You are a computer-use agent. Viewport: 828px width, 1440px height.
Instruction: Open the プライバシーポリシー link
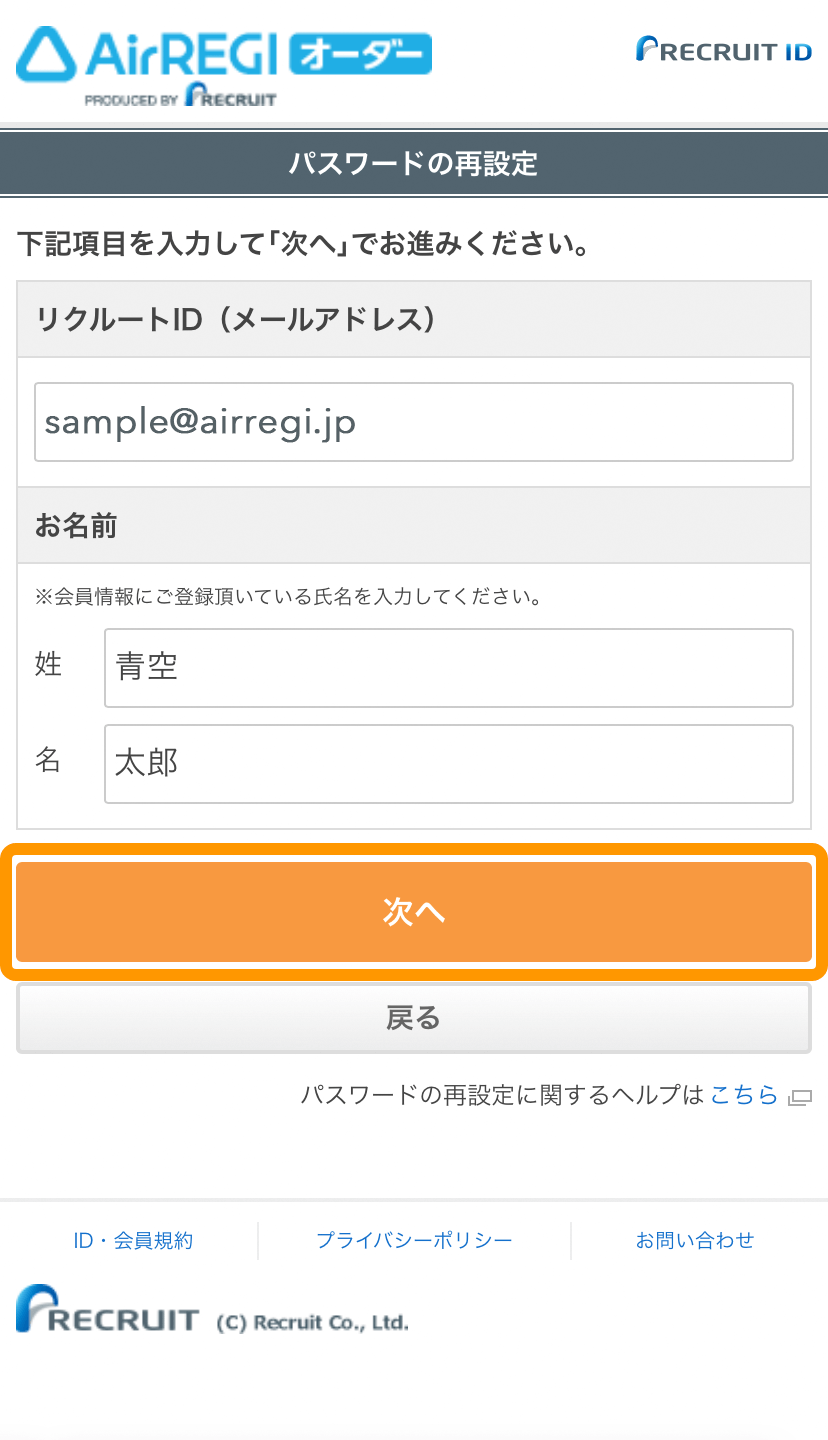414,1241
